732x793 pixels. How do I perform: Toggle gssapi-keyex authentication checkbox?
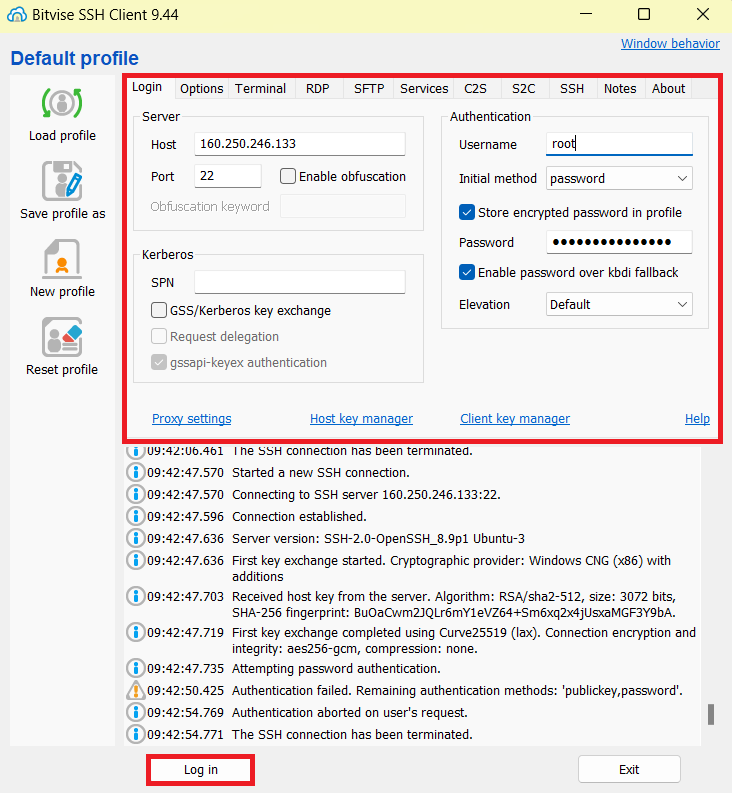click(159, 363)
